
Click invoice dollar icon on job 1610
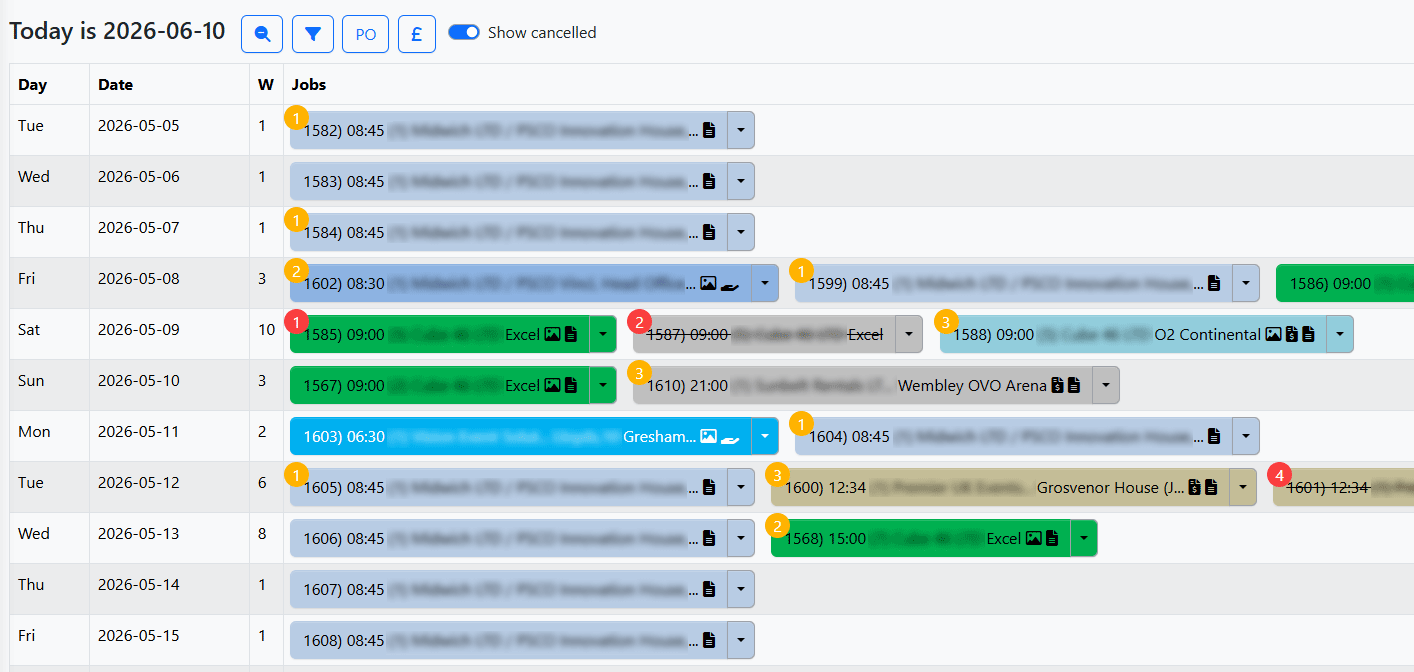point(1057,385)
